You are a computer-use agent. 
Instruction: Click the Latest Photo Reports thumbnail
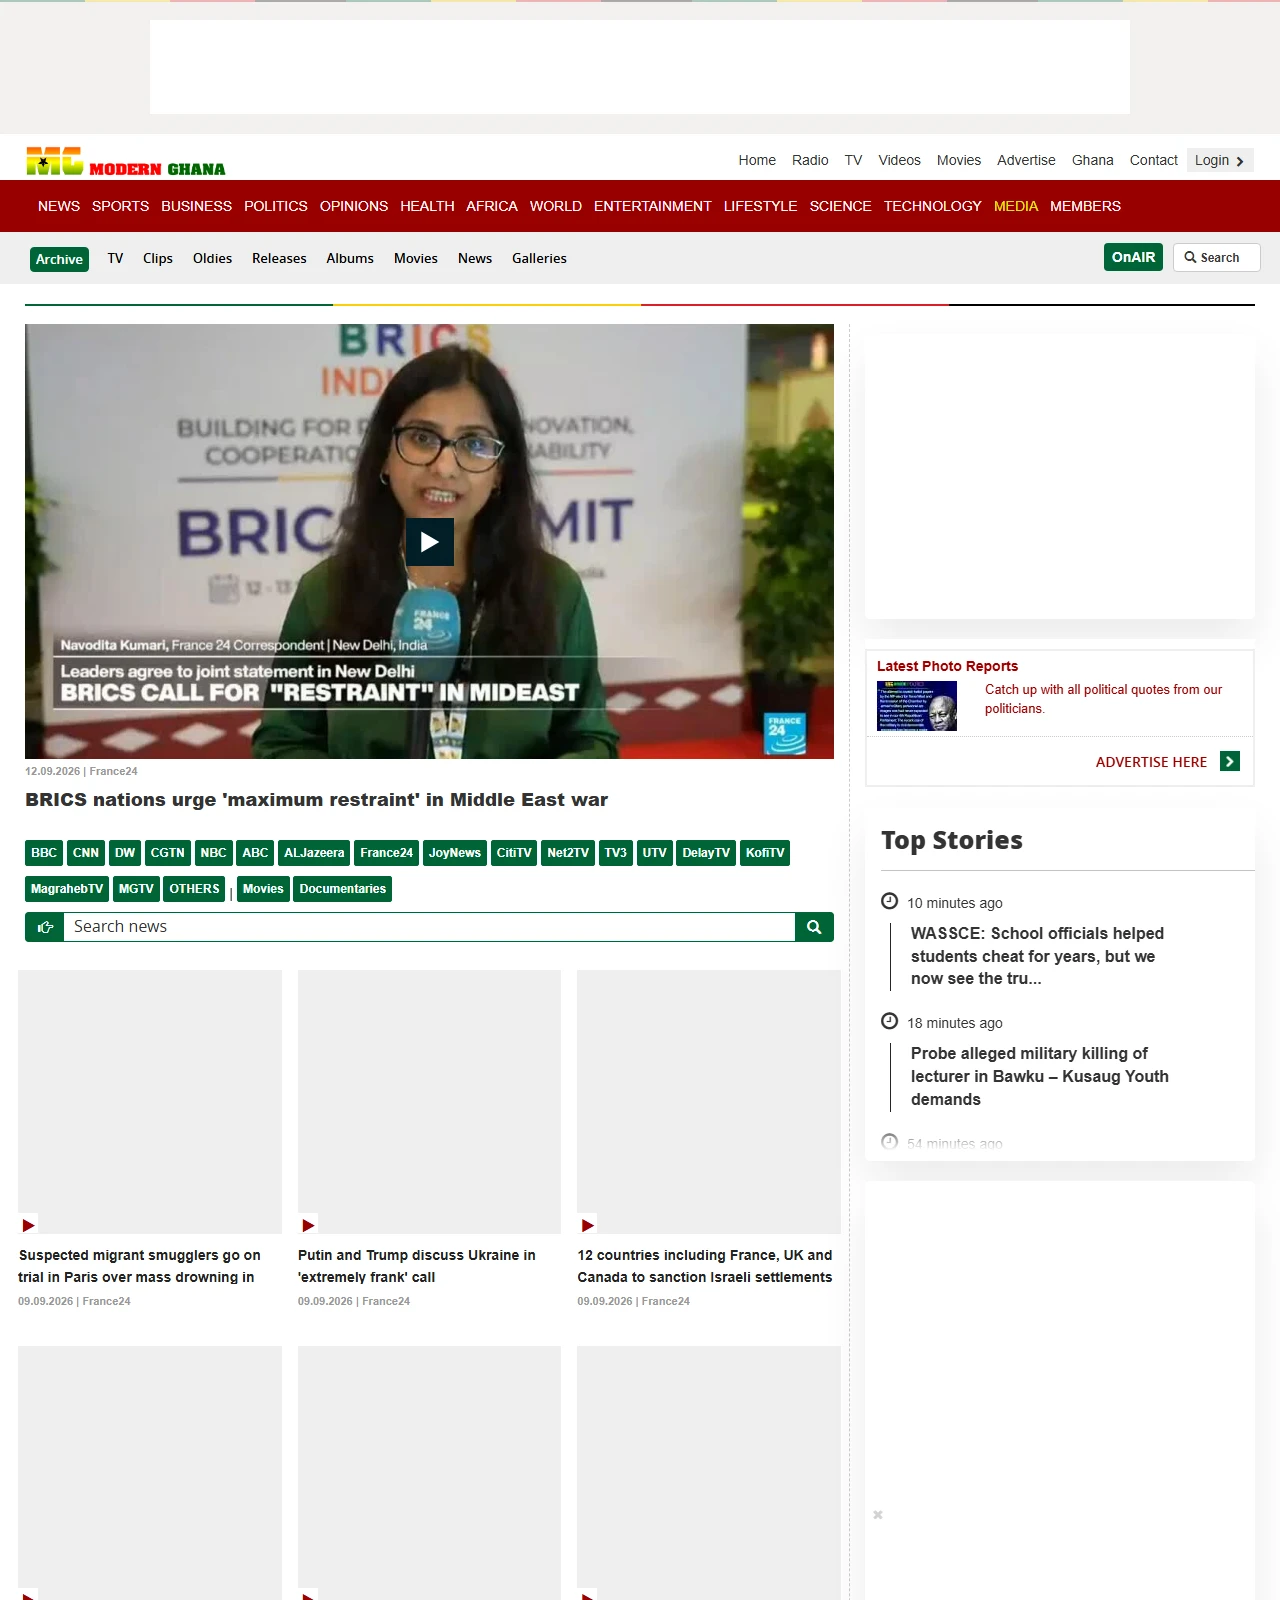click(x=917, y=706)
